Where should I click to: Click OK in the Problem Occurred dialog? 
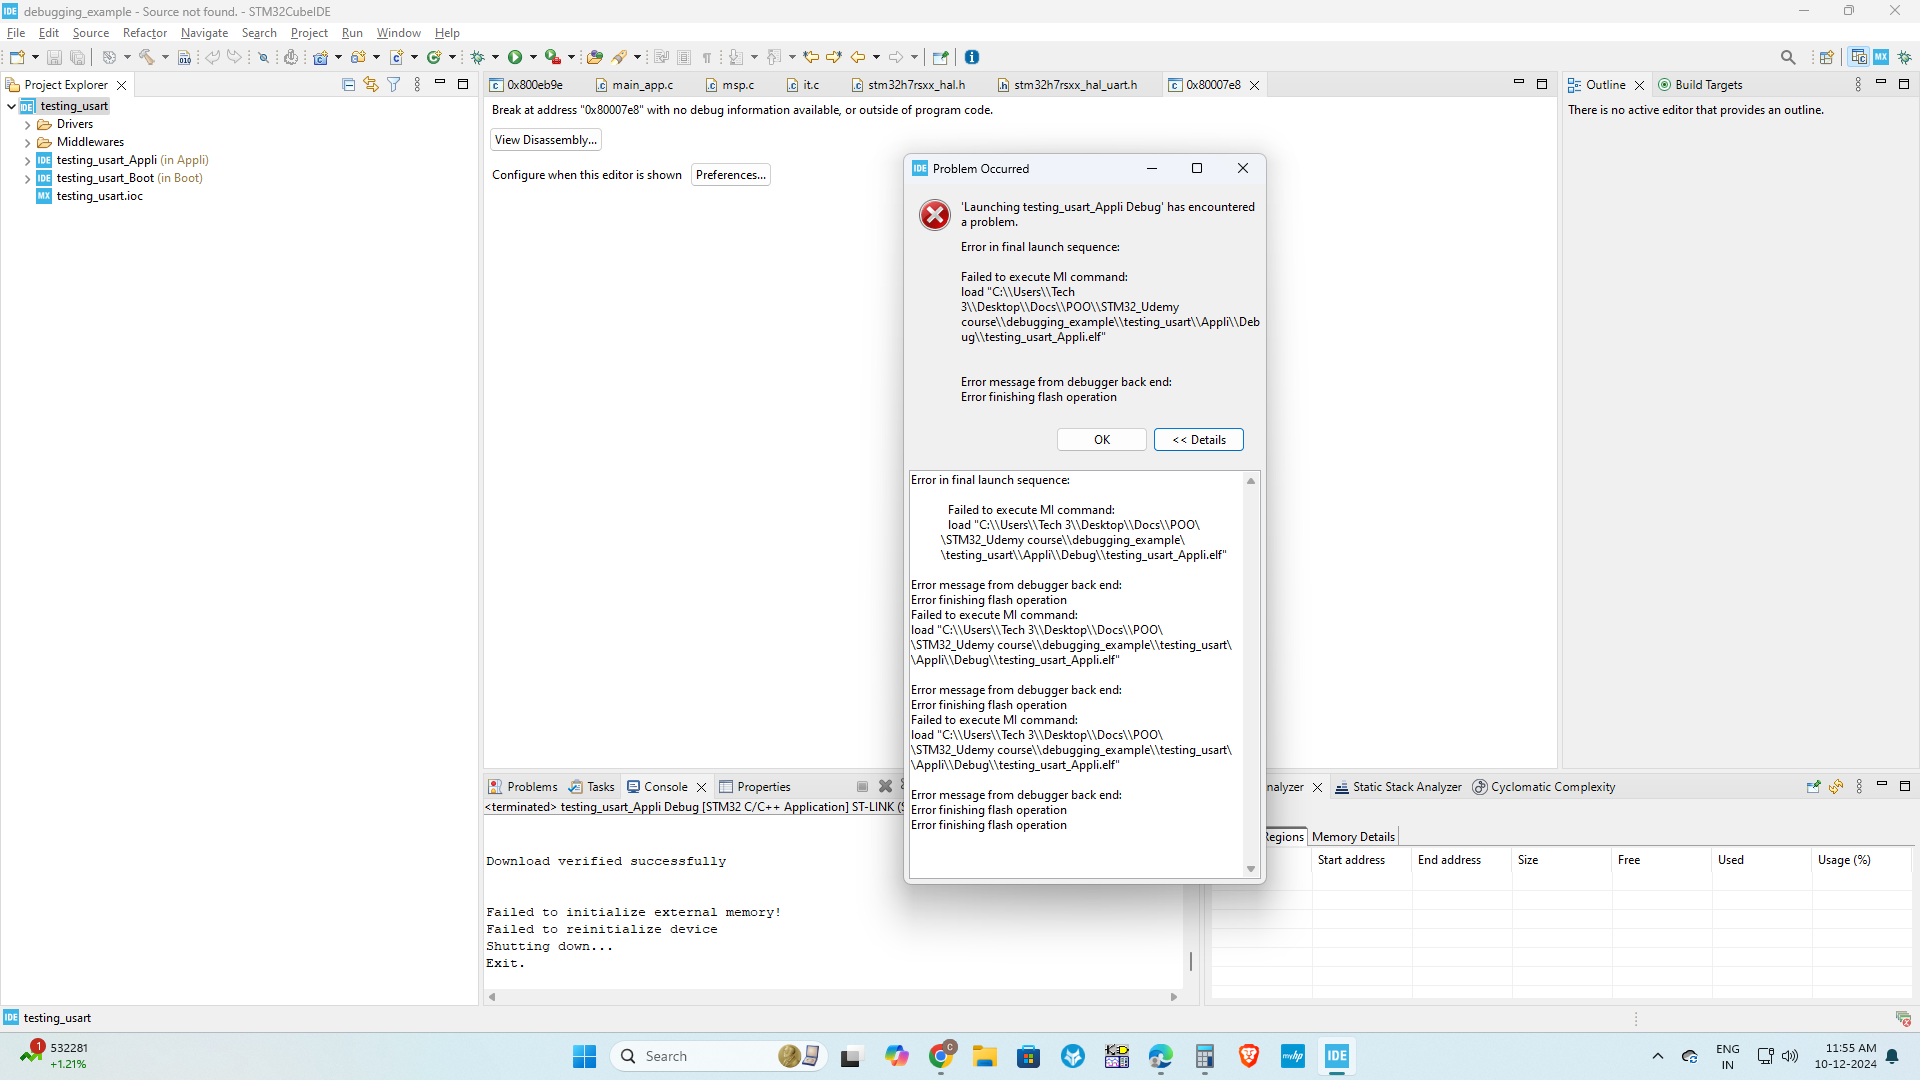tap(1101, 440)
